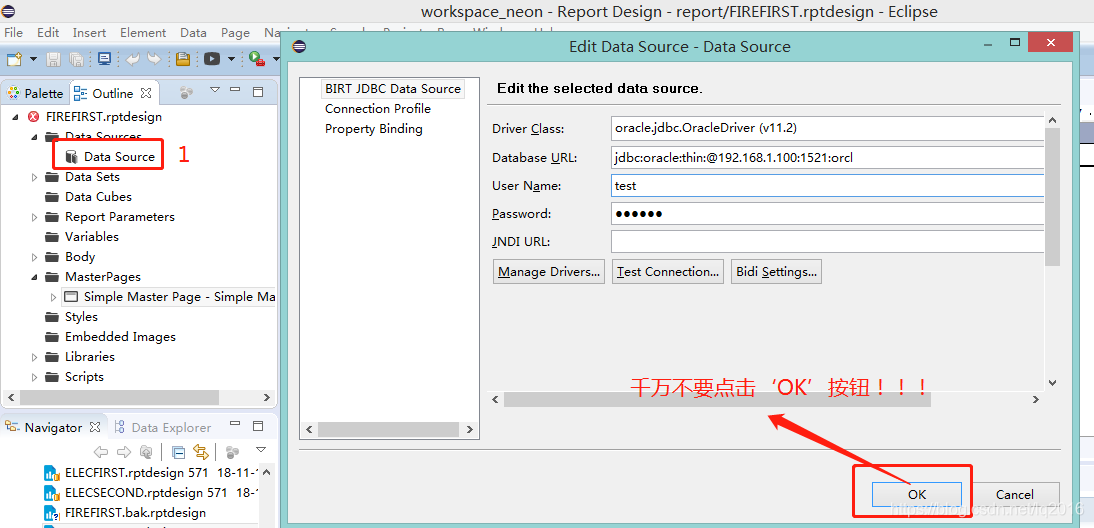This screenshot has height=528, width=1094.
Task: Click the yellow file-tray toolbar icon
Action: point(183,59)
